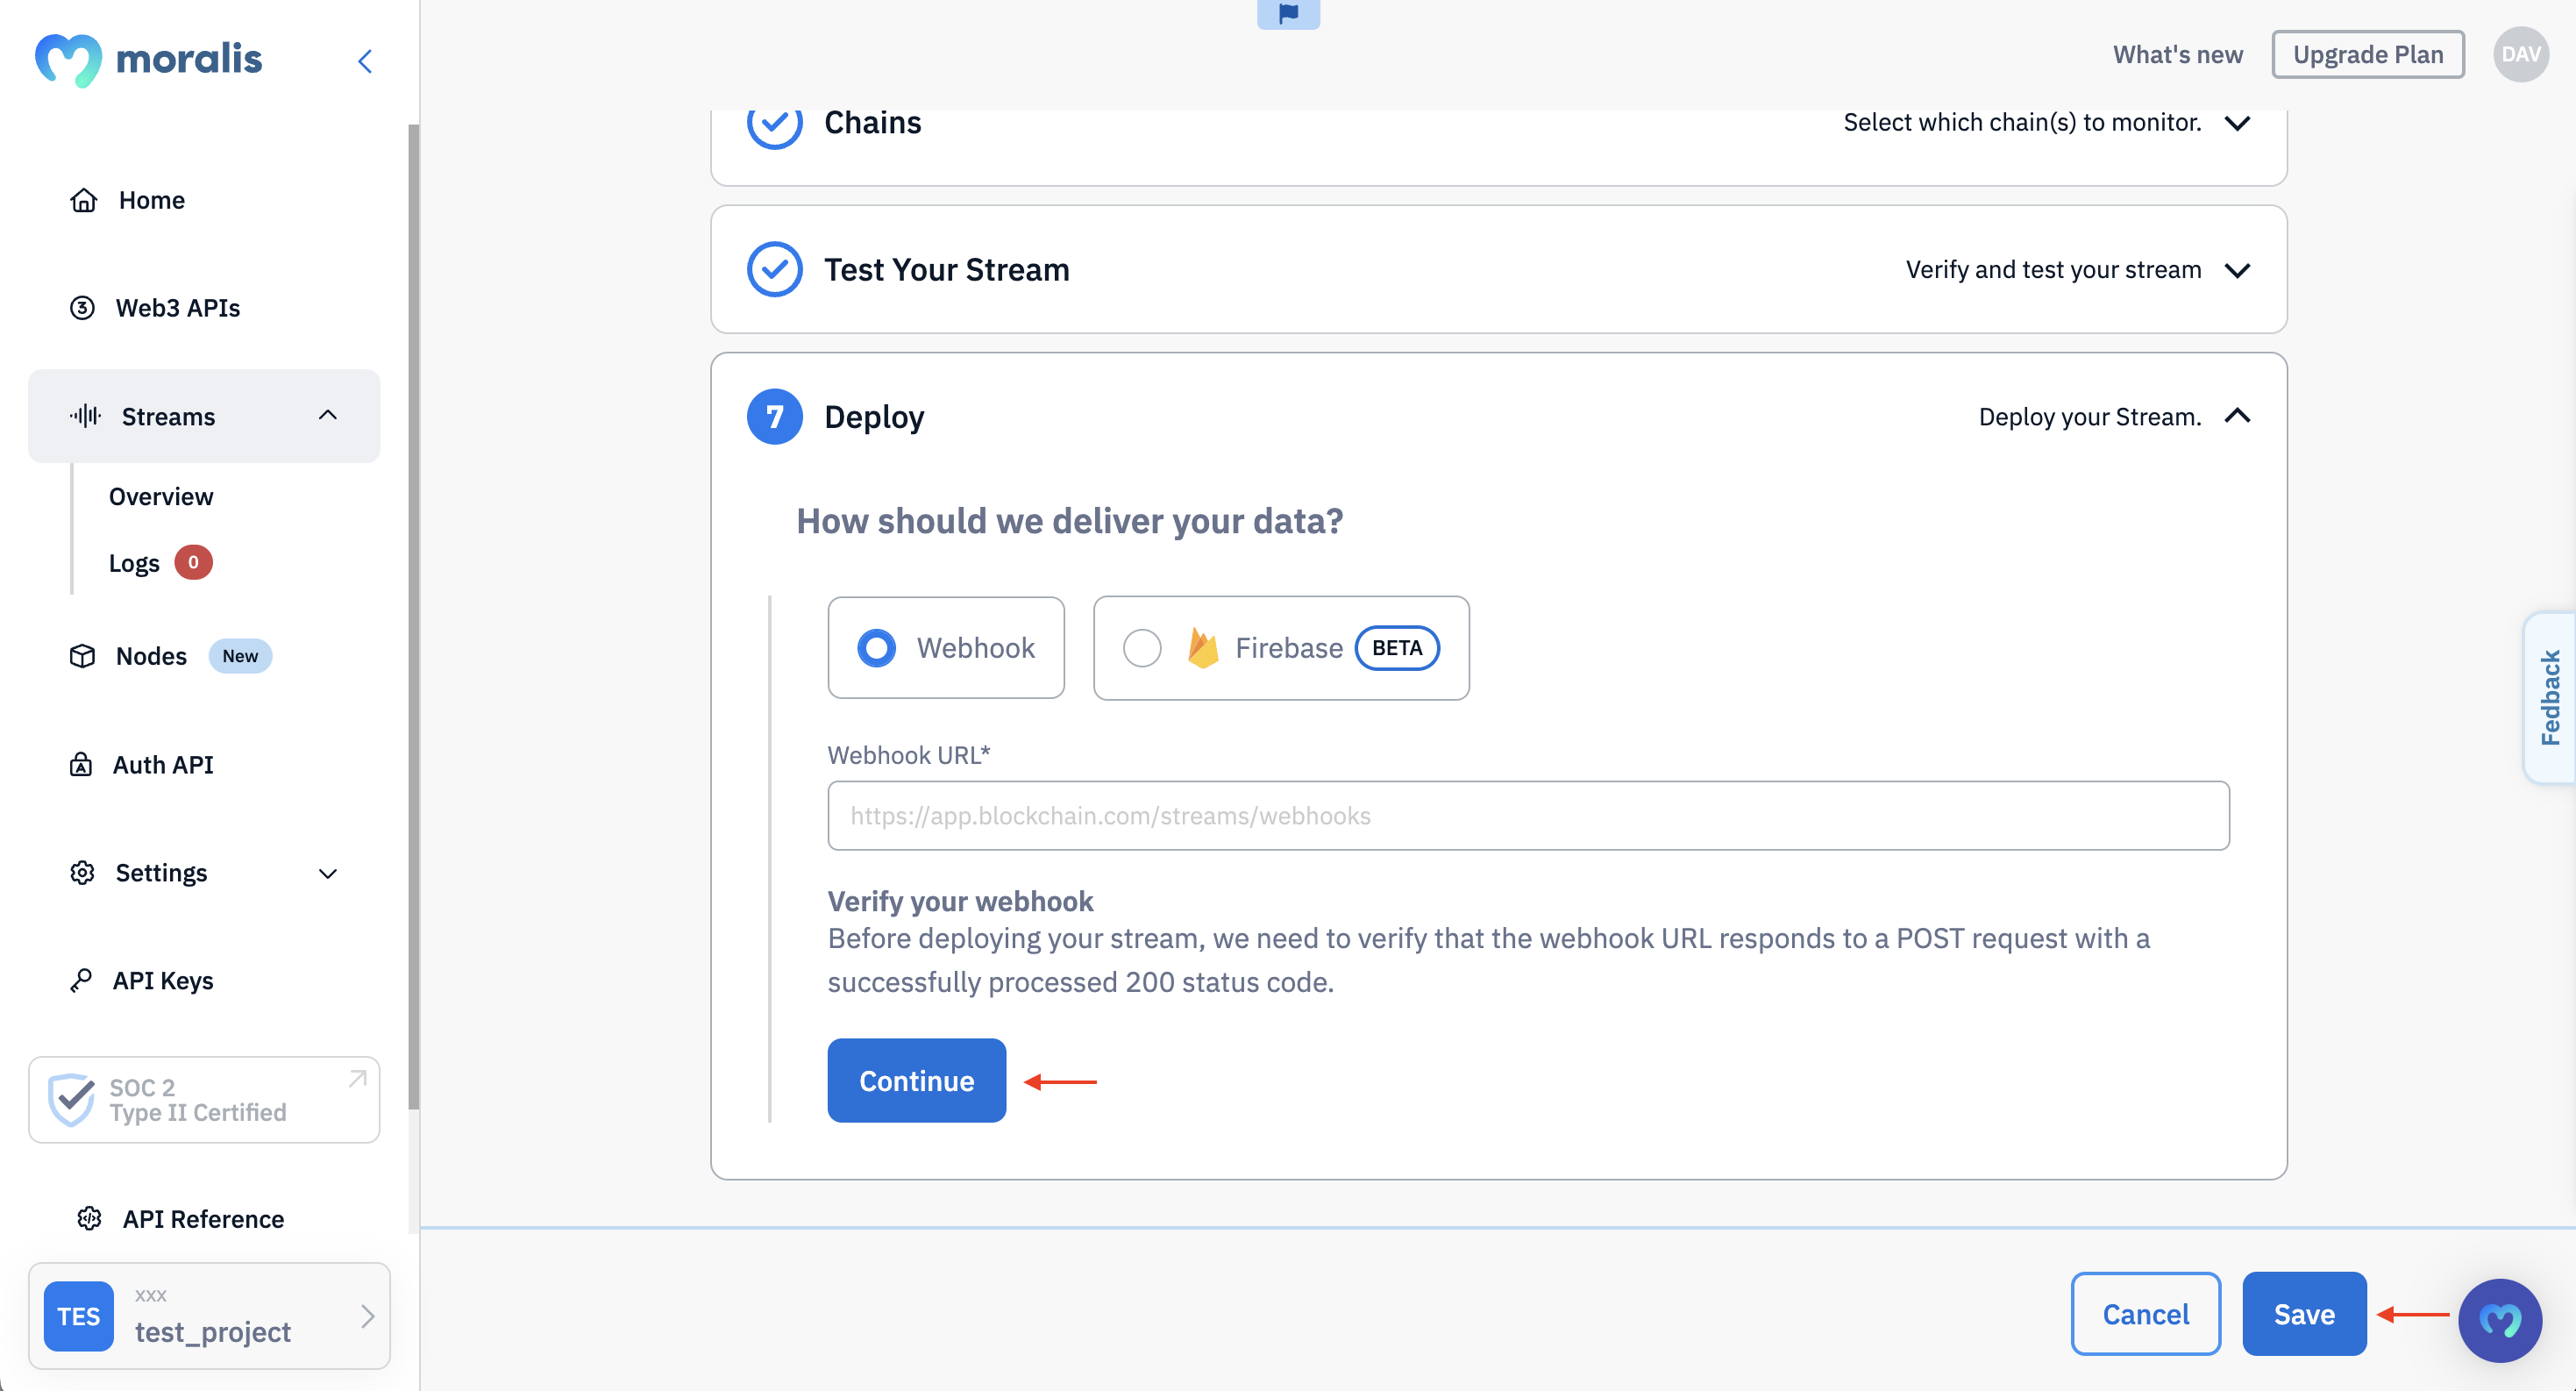
Task: Expand the Test Your Stream section
Action: point(2238,270)
